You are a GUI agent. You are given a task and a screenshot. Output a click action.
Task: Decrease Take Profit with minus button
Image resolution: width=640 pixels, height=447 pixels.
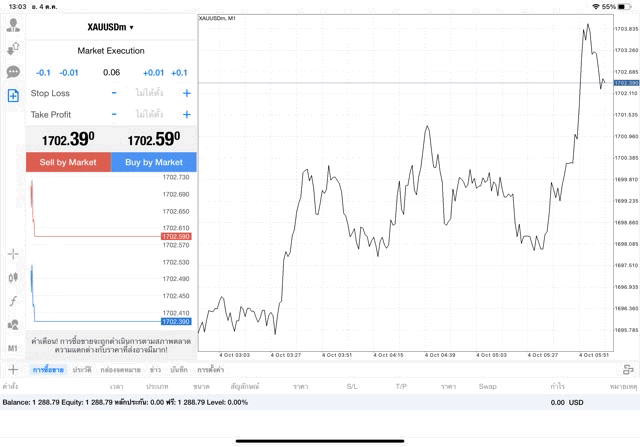click(114, 115)
